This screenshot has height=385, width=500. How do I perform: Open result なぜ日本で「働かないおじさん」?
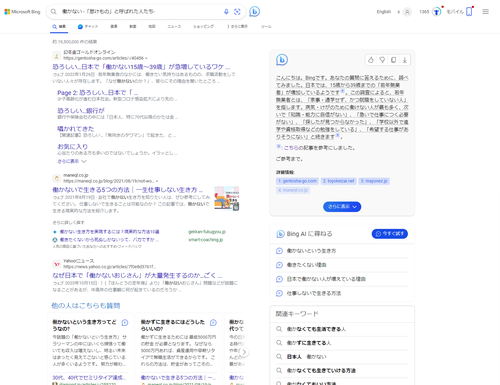click(137, 275)
